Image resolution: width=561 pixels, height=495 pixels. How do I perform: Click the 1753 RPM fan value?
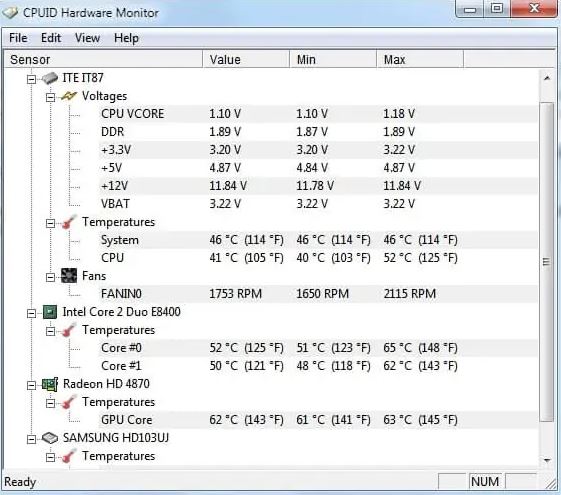[235, 294]
